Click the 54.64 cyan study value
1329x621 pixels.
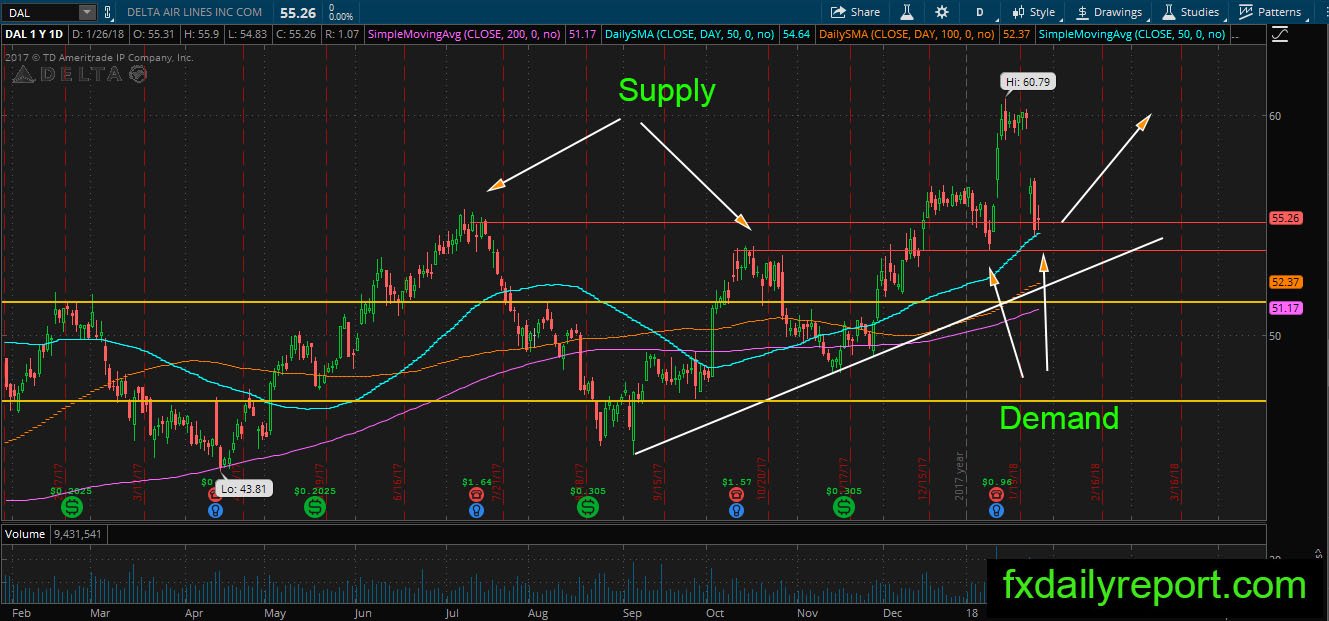point(796,35)
